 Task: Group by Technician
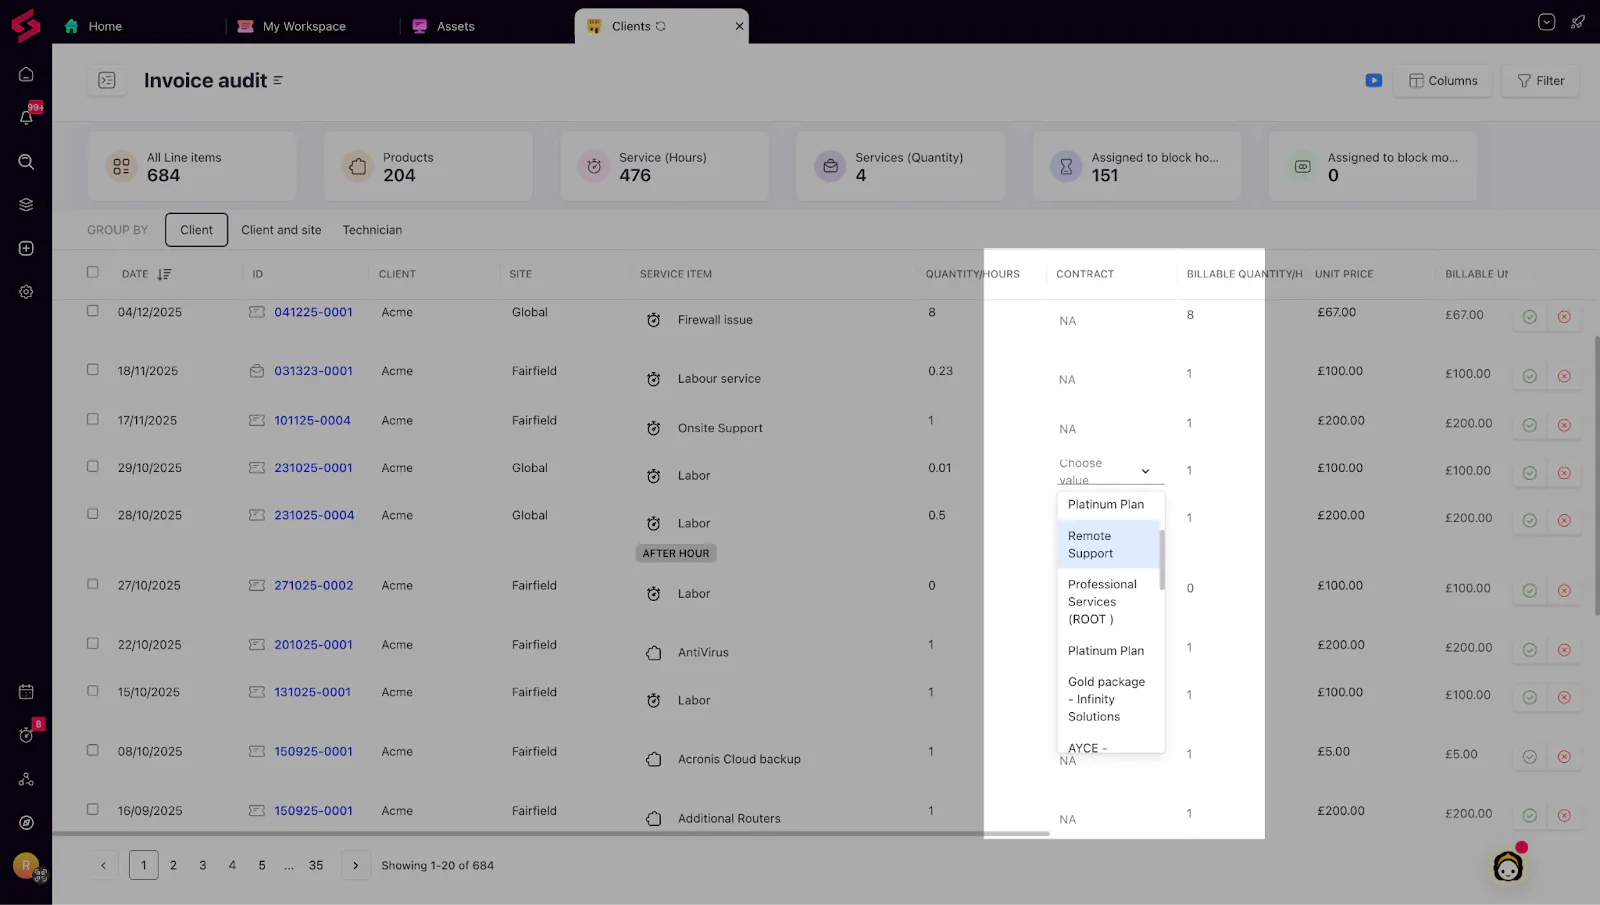point(372,230)
